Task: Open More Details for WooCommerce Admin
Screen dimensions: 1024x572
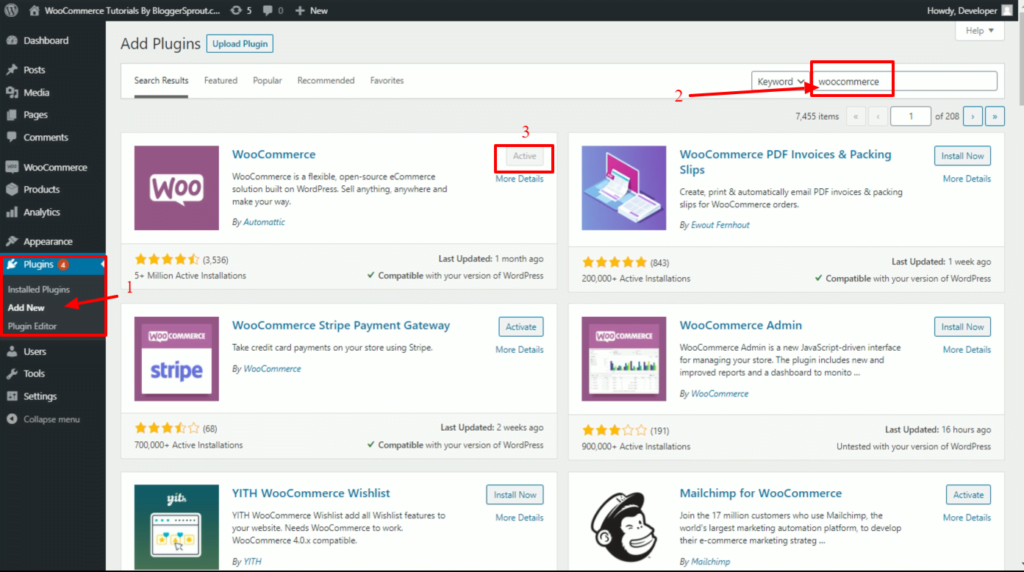Action: (967, 349)
